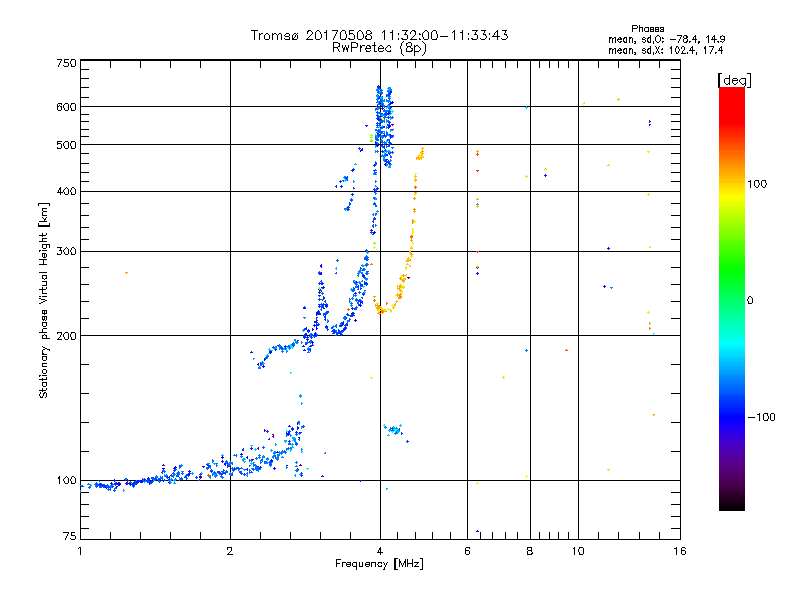Screen dimensions: 800x600
Task: Click the x-axis label '8'
Action: point(530,551)
